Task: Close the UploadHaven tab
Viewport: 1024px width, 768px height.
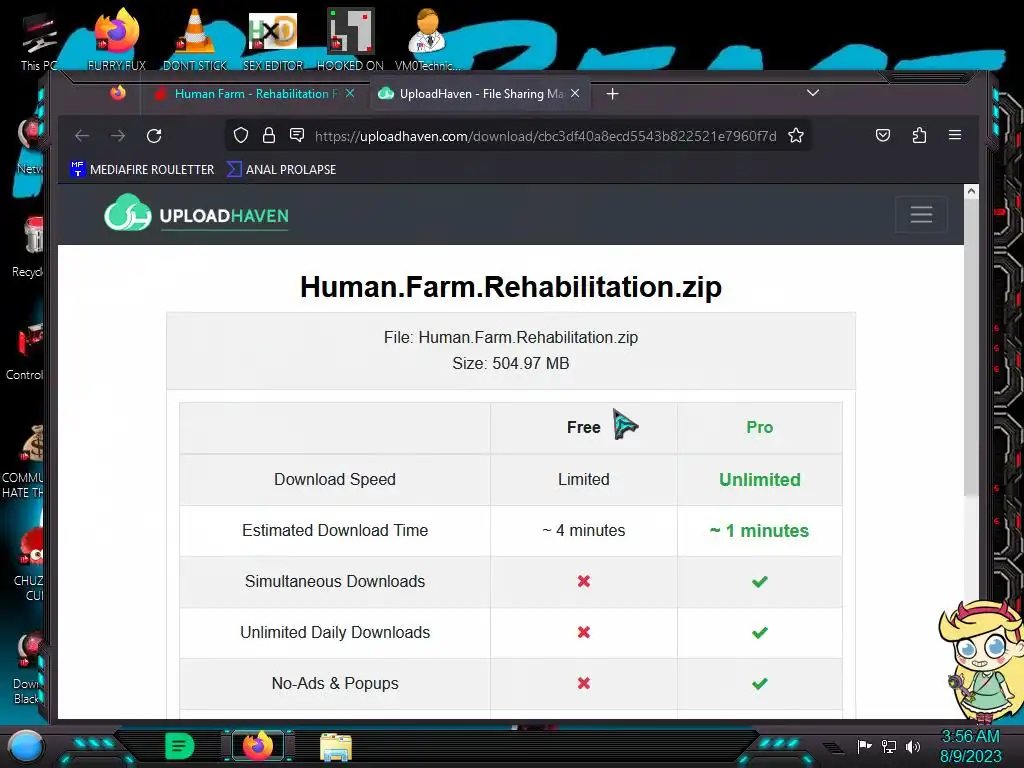Action: tap(575, 93)
